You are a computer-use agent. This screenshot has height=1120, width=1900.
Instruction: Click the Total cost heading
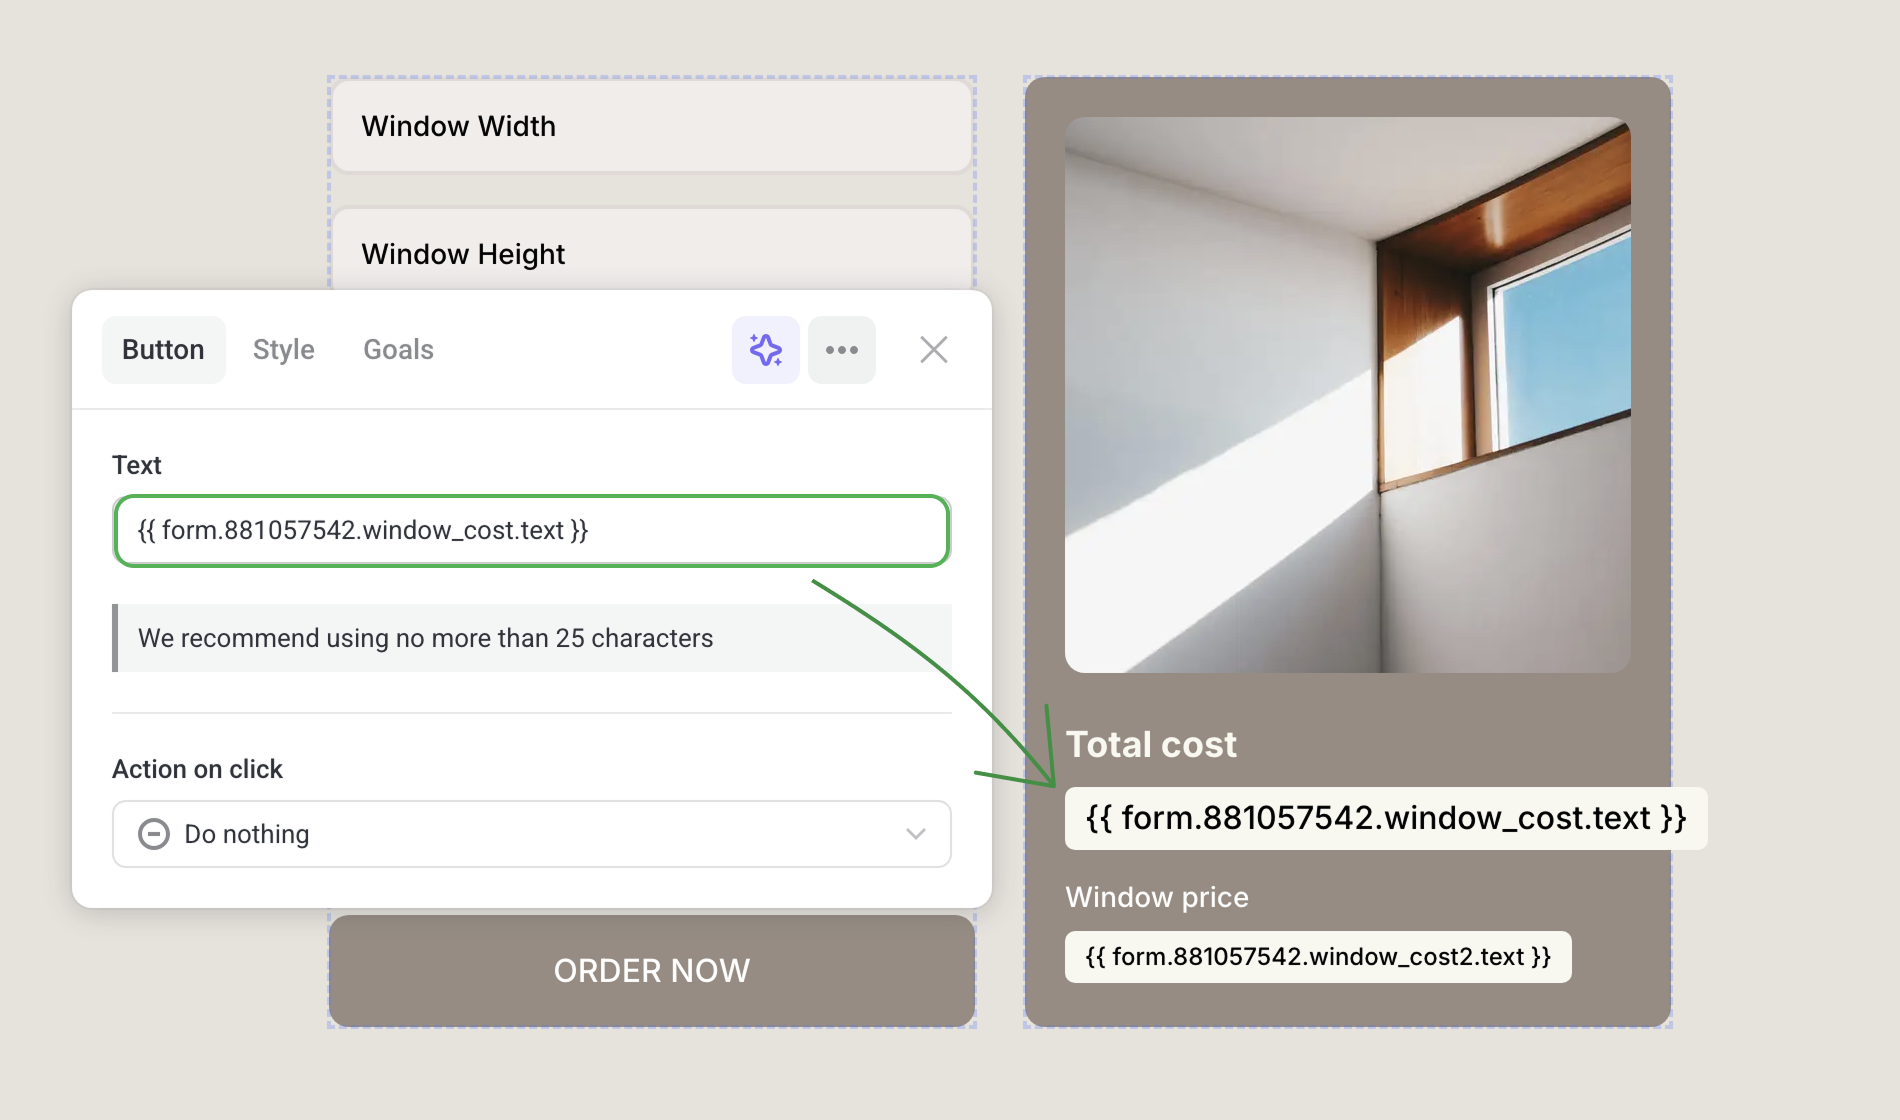tap(1151, 745)
